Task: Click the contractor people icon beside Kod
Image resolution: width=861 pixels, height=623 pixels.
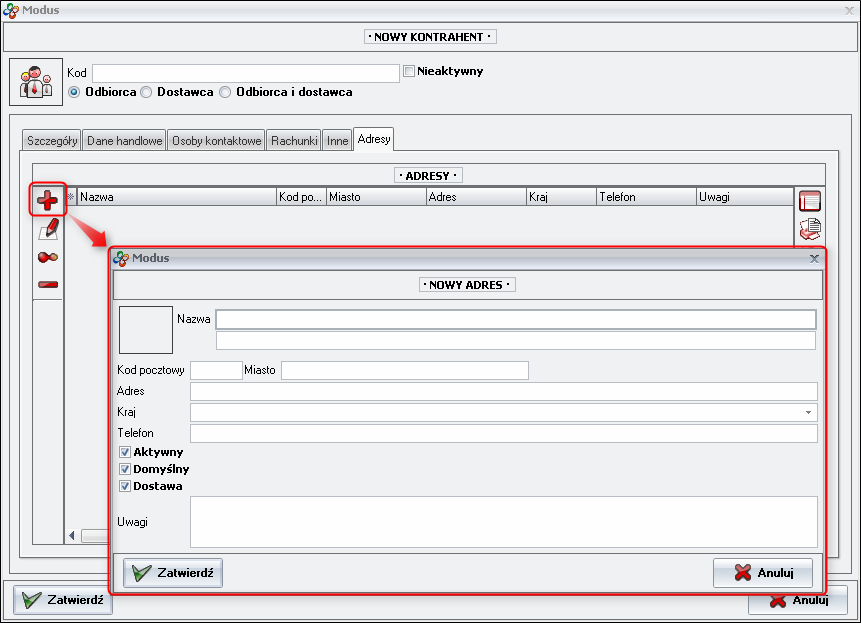Action: (36, 82)
